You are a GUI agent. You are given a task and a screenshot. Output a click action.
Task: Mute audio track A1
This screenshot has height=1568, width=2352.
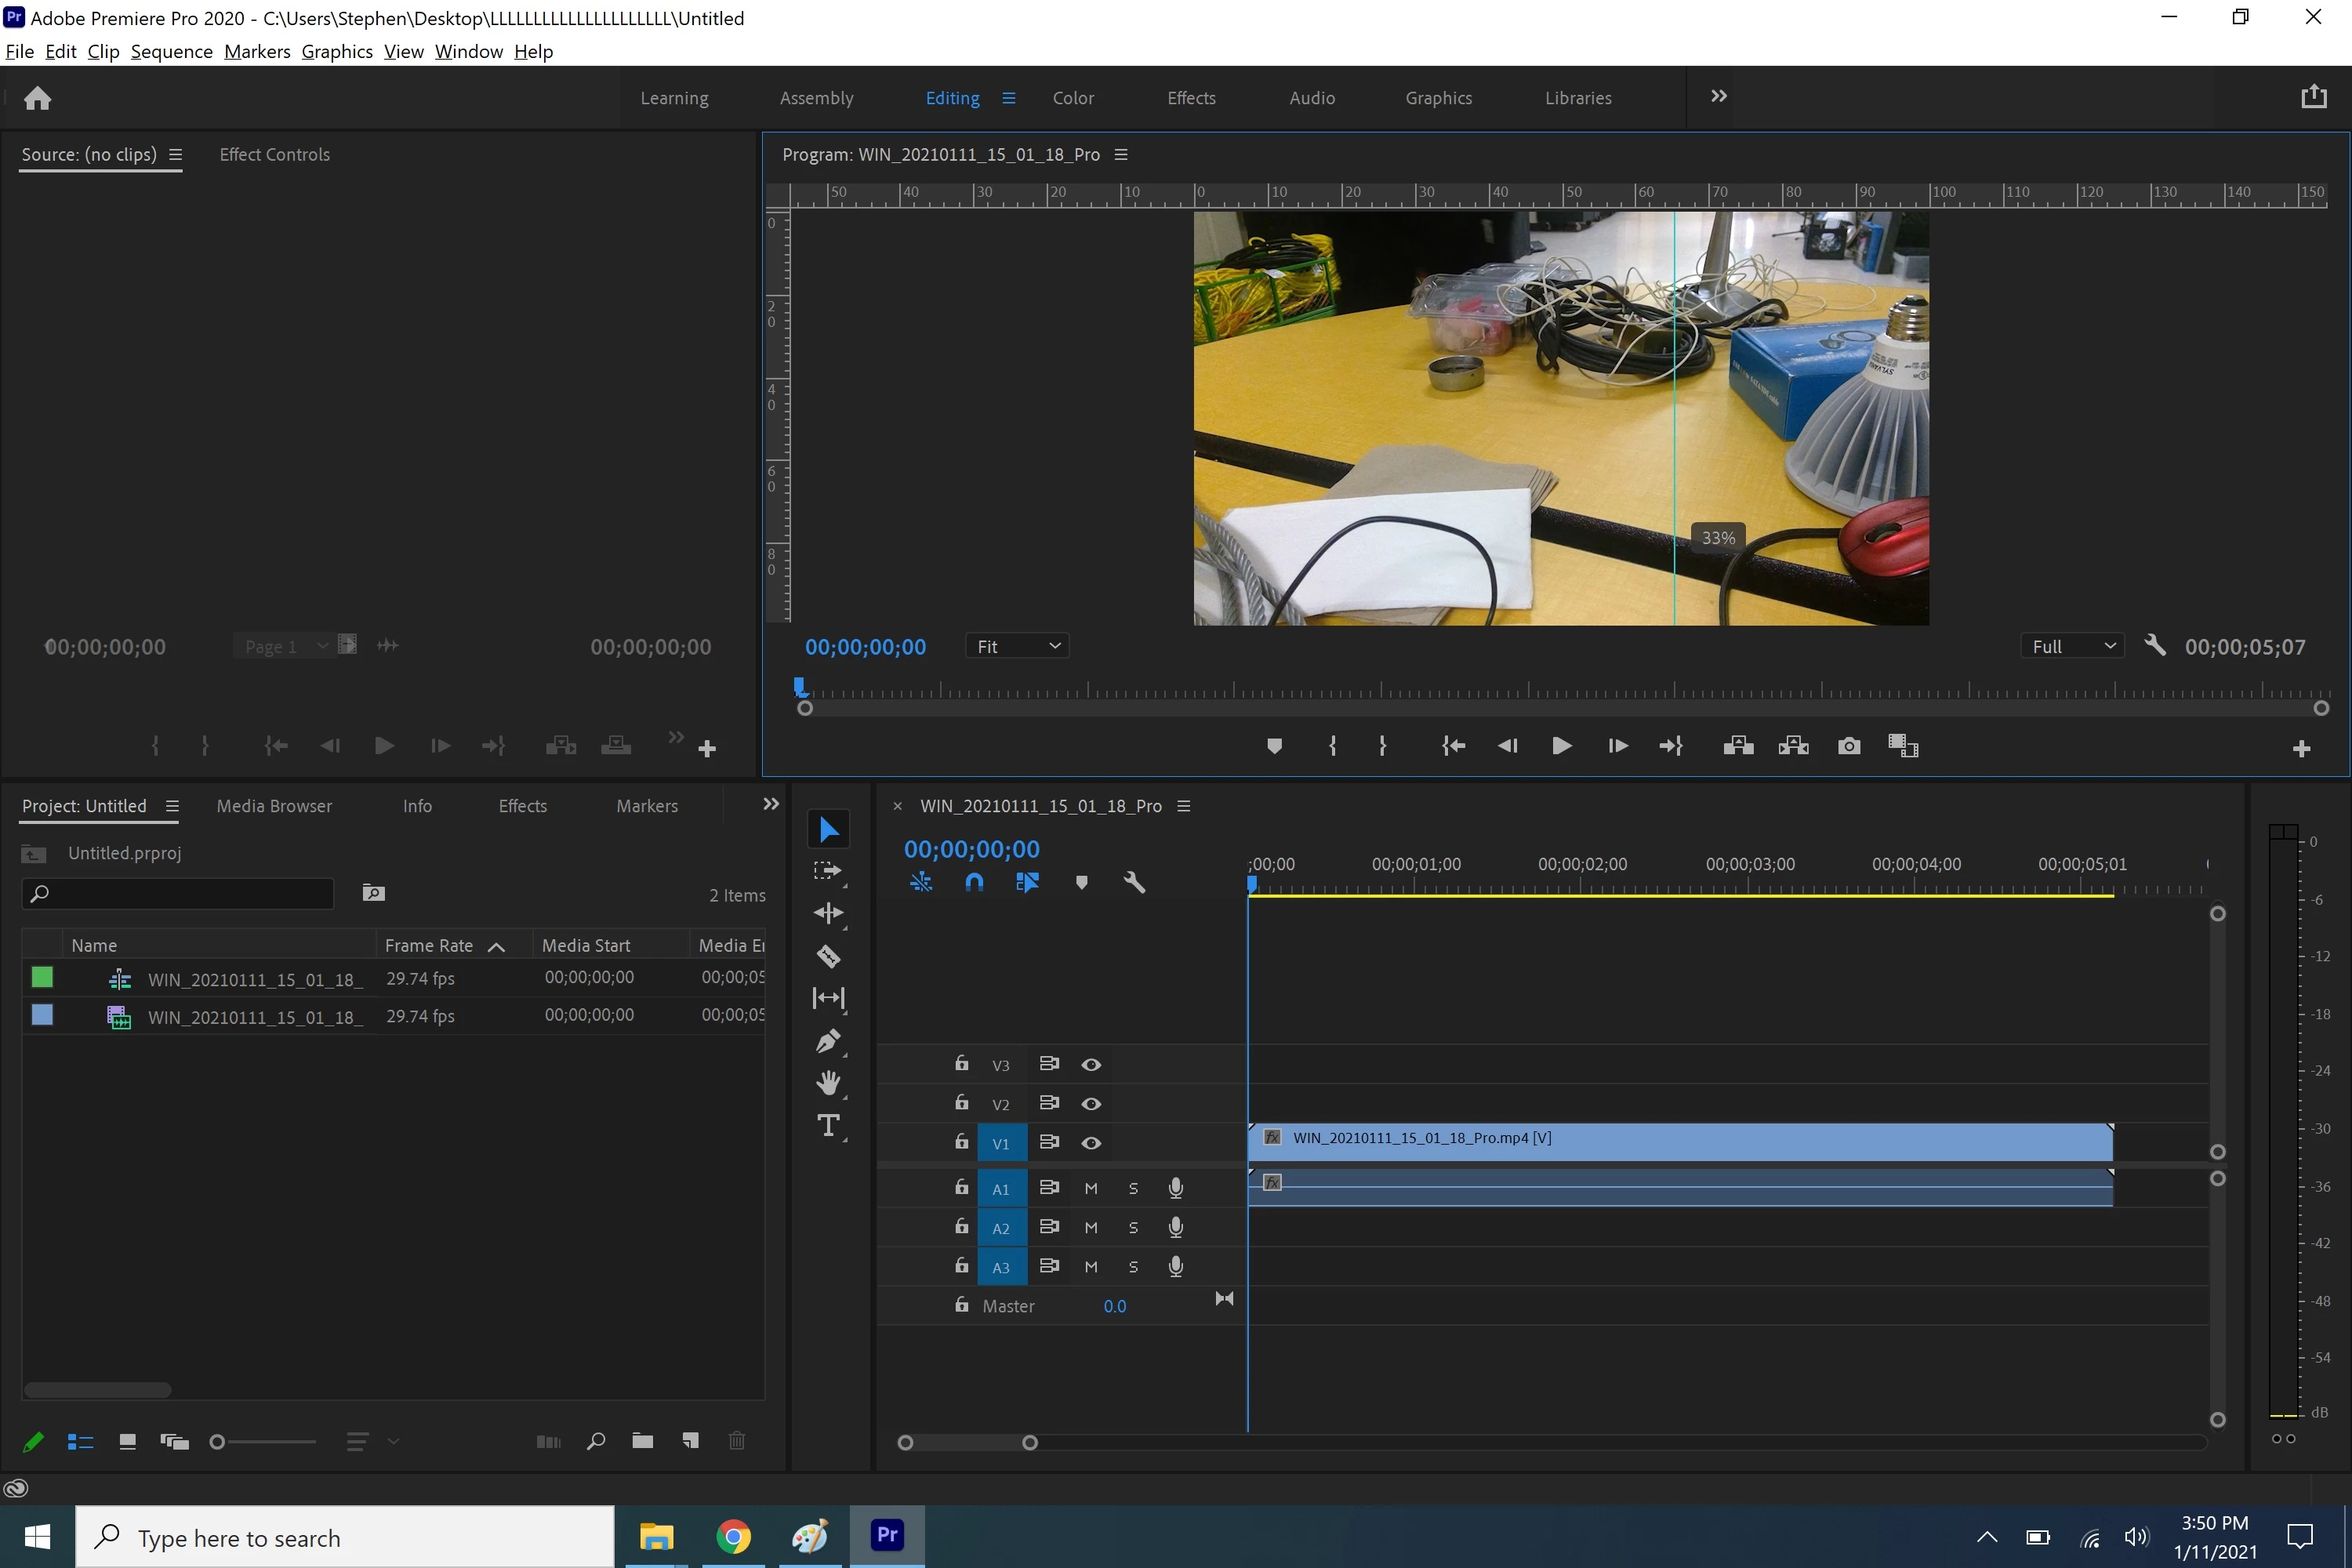coord(1091,1188)
